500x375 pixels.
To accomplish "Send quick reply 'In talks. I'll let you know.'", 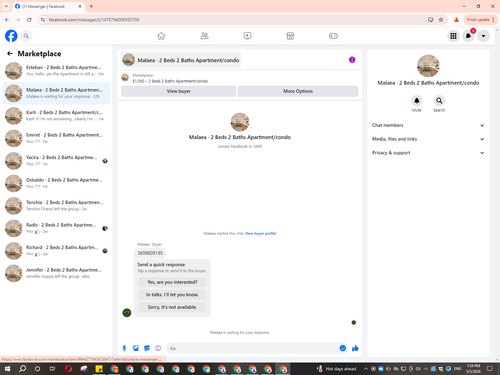I will (172, 295).
